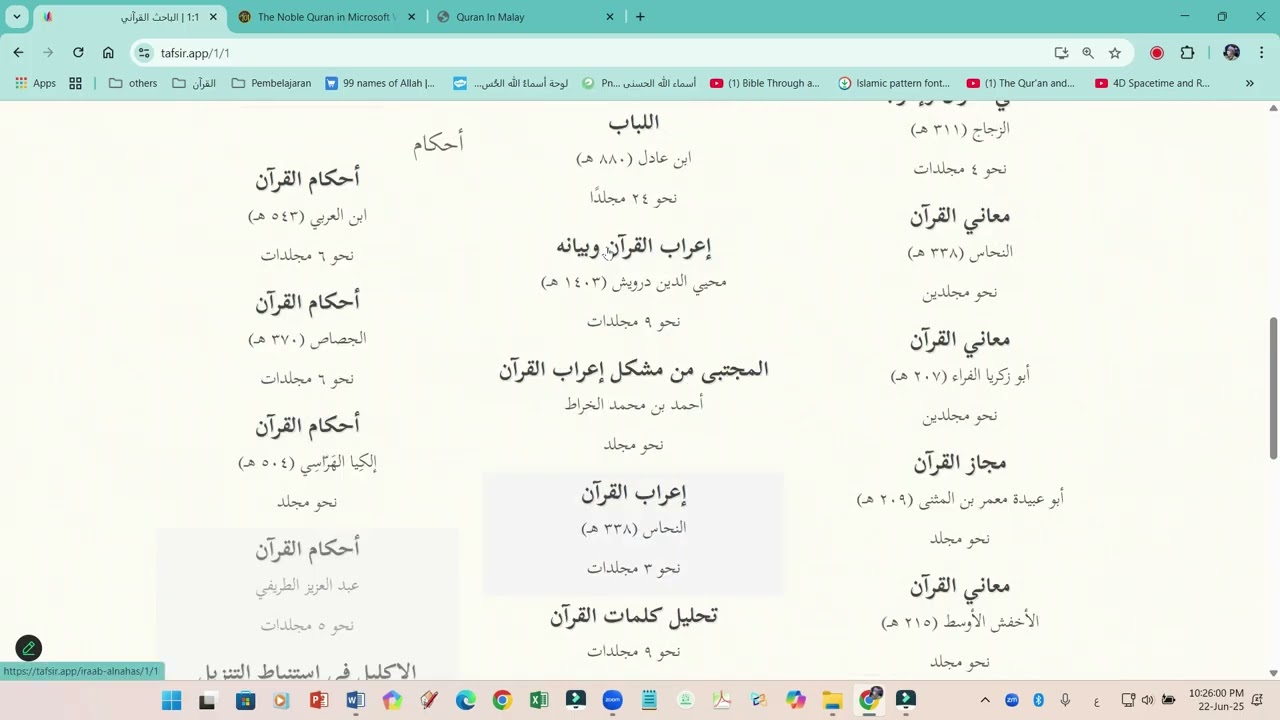Open Chrome extensions puzzle icon
This screenshot has width=1280, height=720.
(x=1187, y=53)
